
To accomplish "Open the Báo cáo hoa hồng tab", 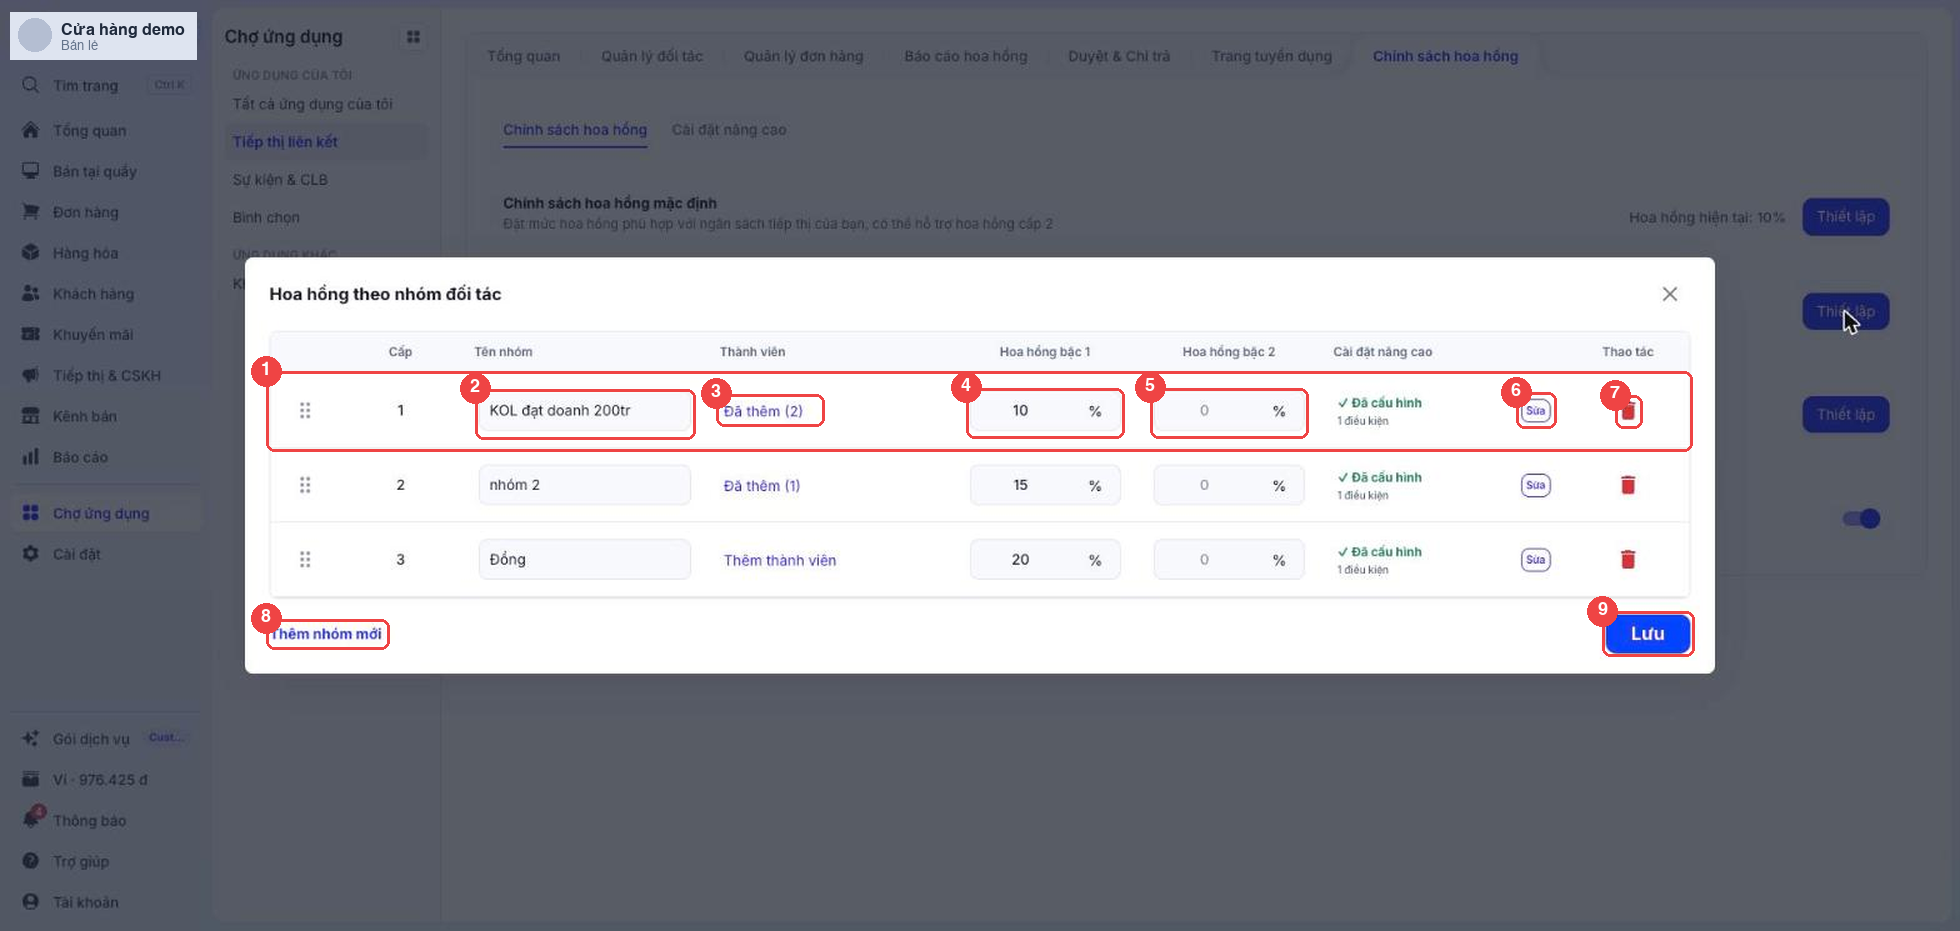I will (x=965, y=56).
